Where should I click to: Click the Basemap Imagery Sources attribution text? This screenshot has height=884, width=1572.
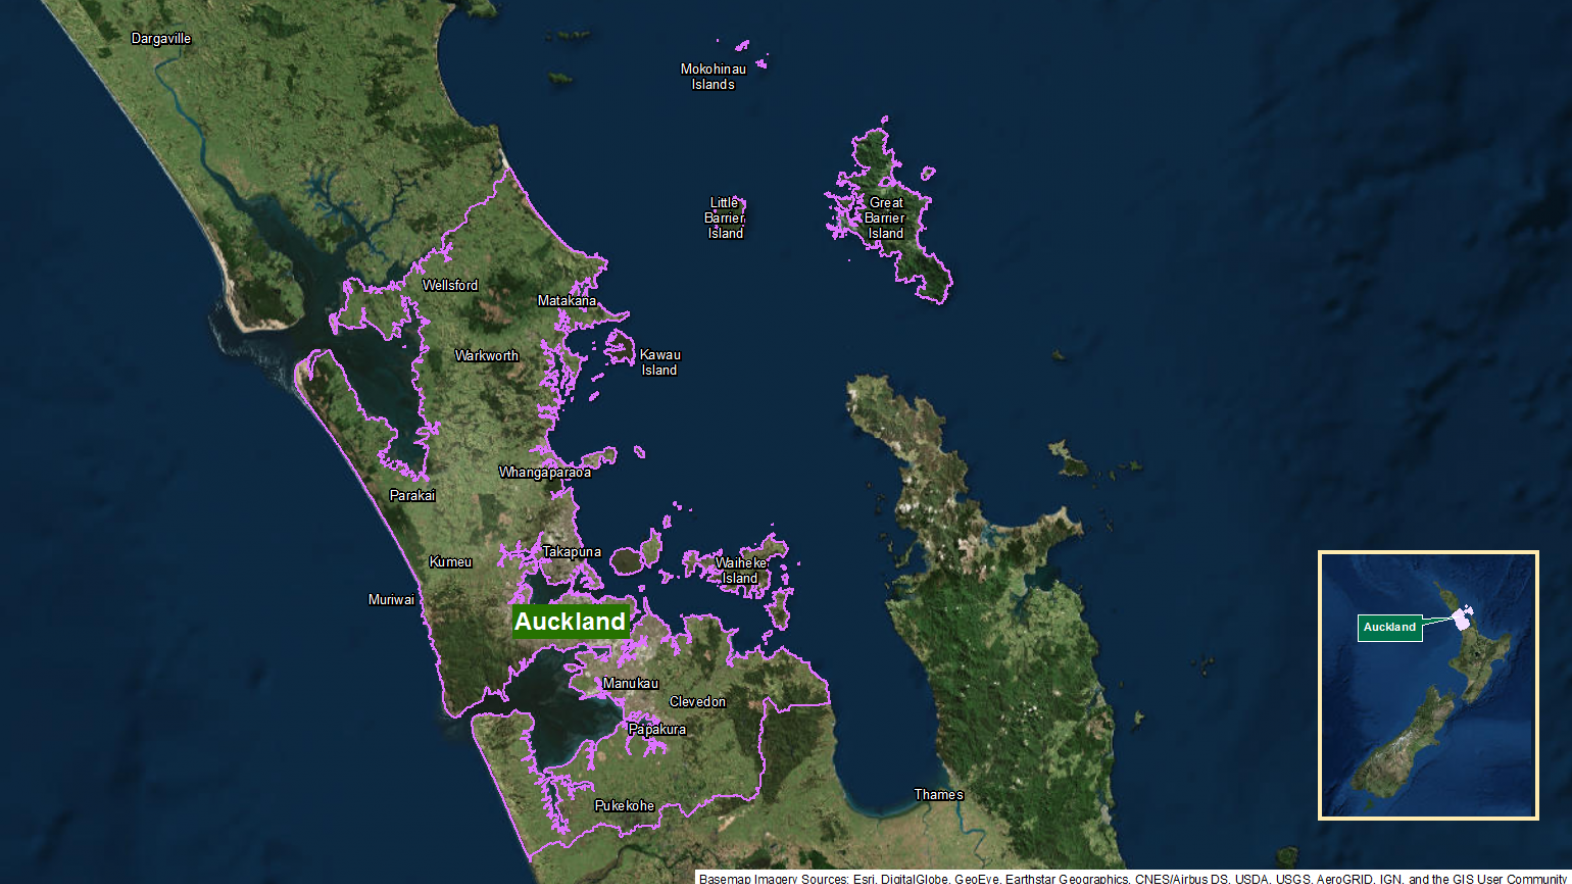(x=1132, y=878)
